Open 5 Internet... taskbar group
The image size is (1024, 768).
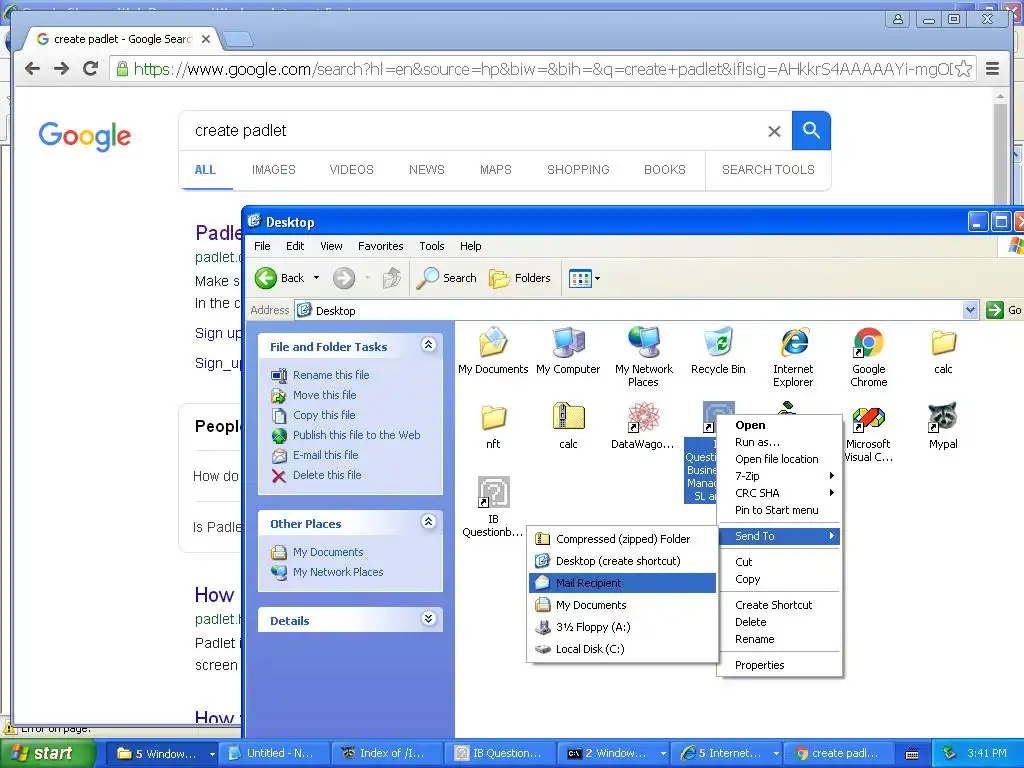pos(729,753)
